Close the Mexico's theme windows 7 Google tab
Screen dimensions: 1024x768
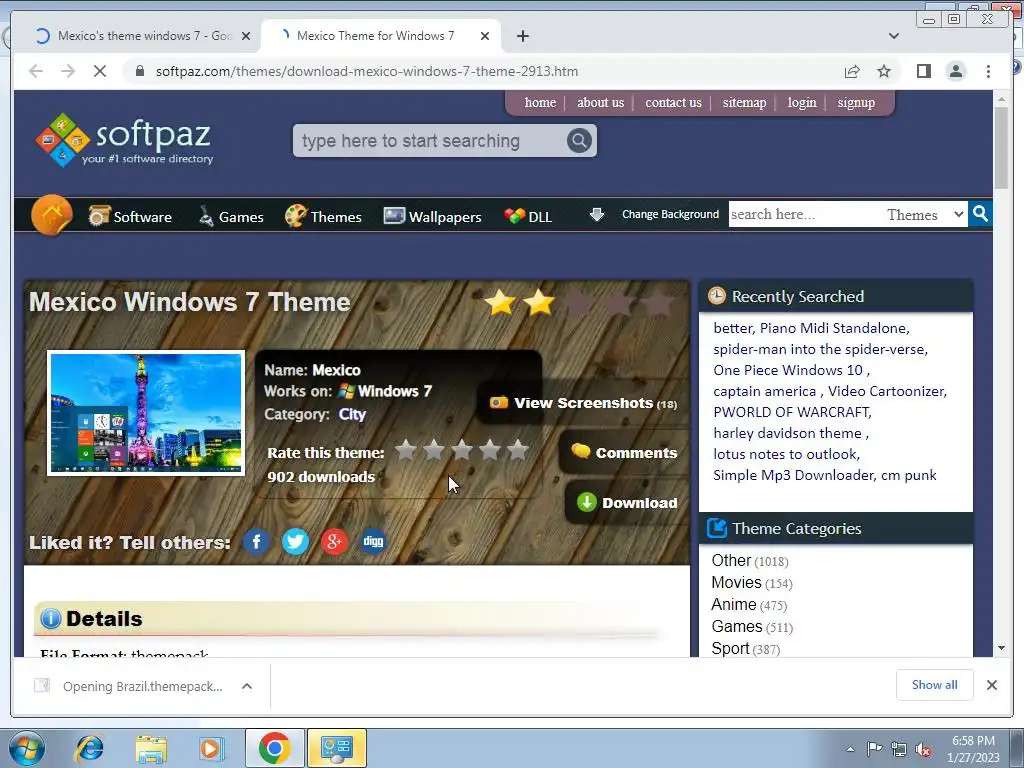246,36
